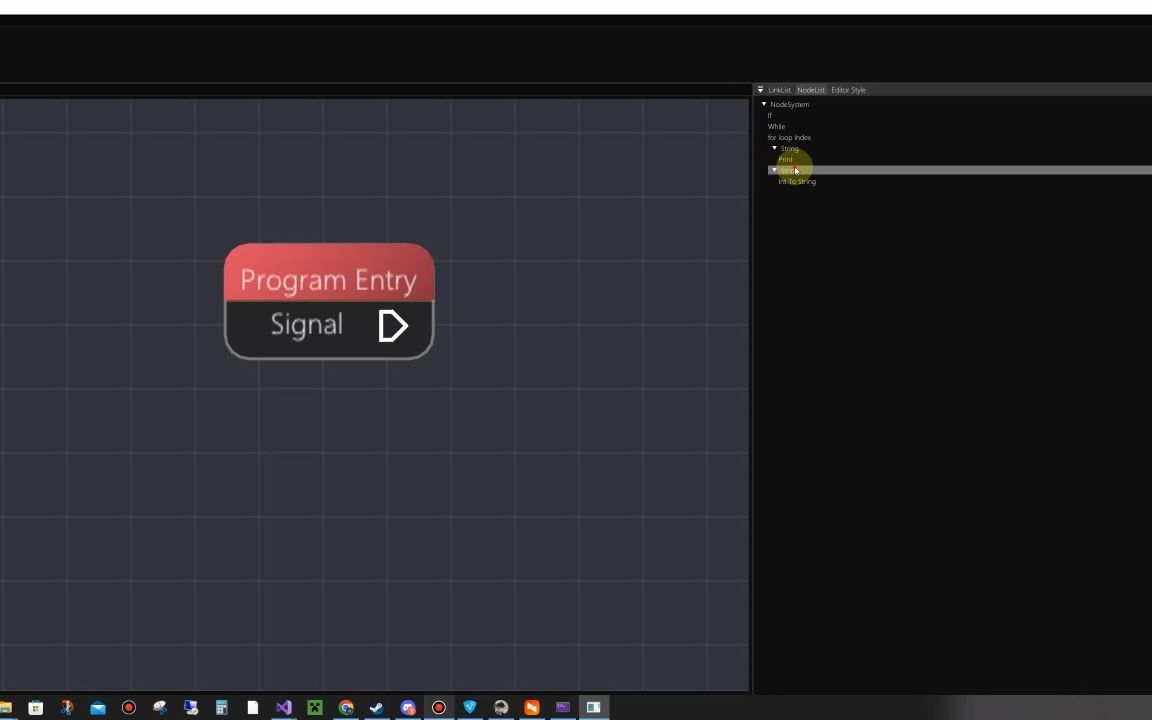
Task: Switch to Visual Studio in the taskbar
Action: pos(284,708)
